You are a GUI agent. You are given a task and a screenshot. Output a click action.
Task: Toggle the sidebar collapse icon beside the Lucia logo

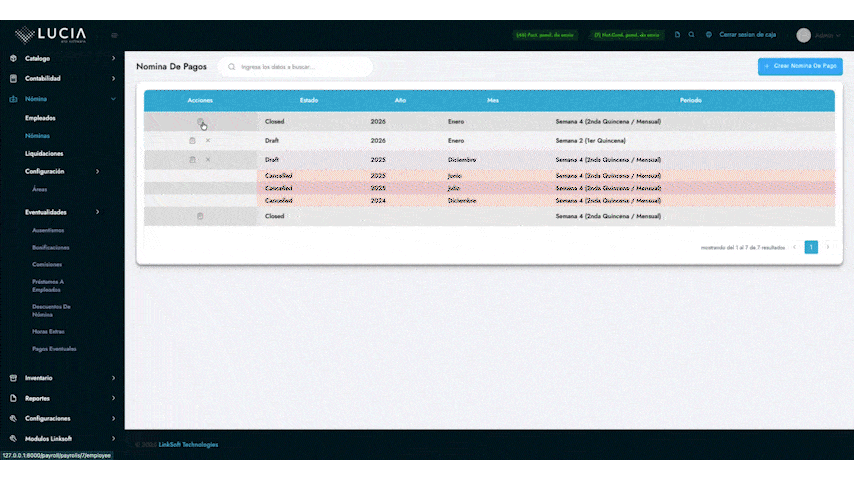coord(114,36)
